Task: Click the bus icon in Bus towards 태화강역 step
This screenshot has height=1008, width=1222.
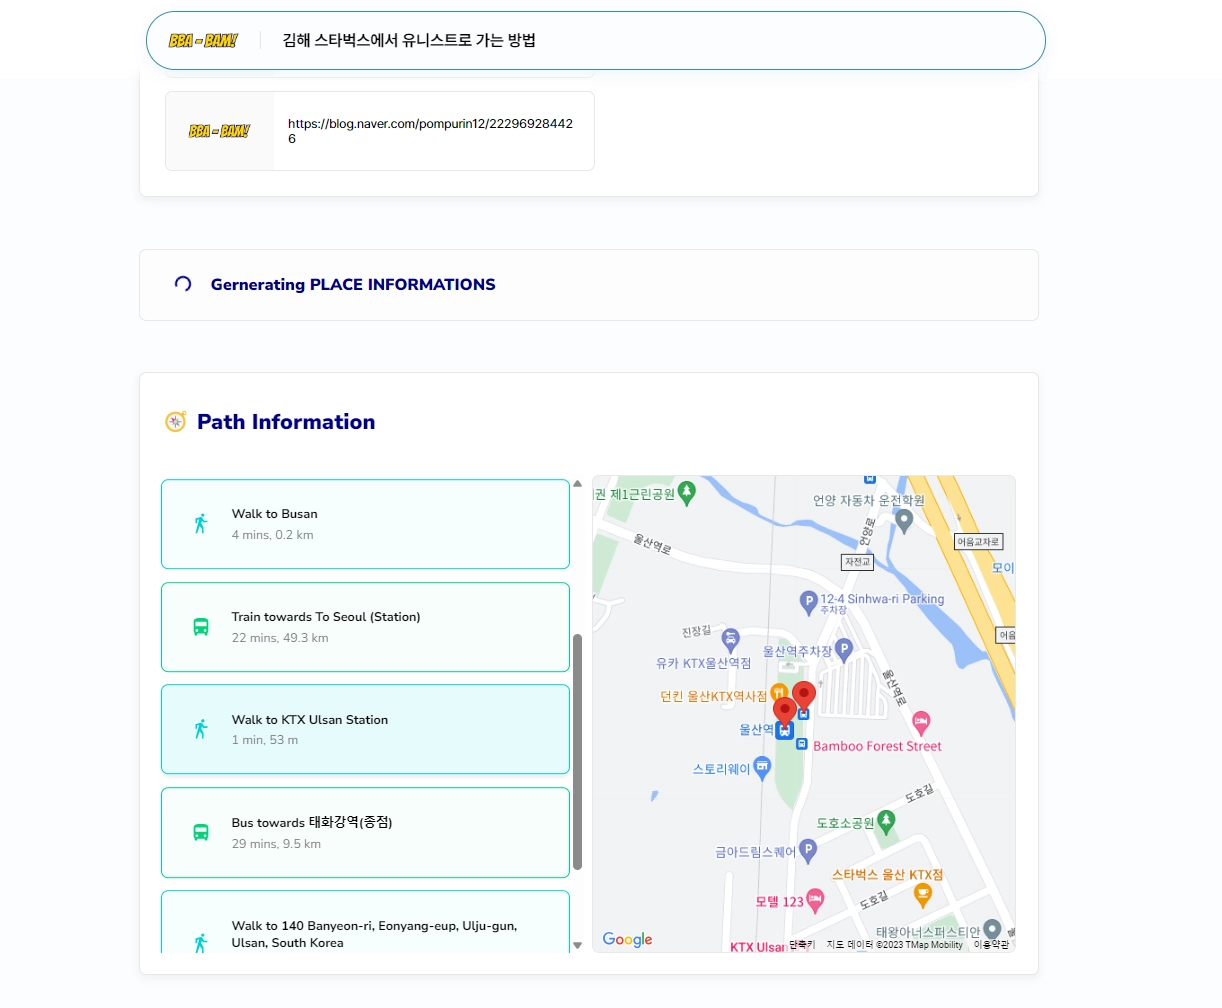Action: click(x=201, y=832)
